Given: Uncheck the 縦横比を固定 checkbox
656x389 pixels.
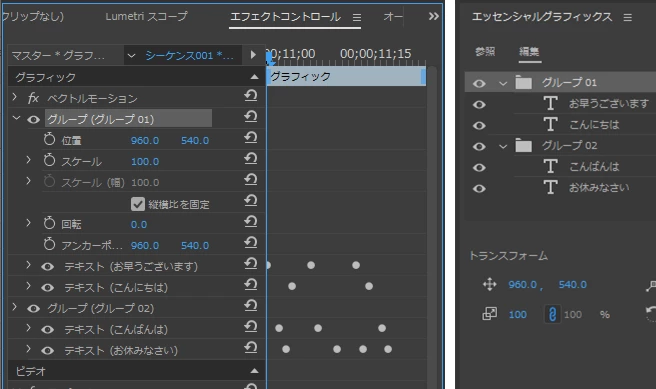Looking at the screenshot, I should 138,204.
